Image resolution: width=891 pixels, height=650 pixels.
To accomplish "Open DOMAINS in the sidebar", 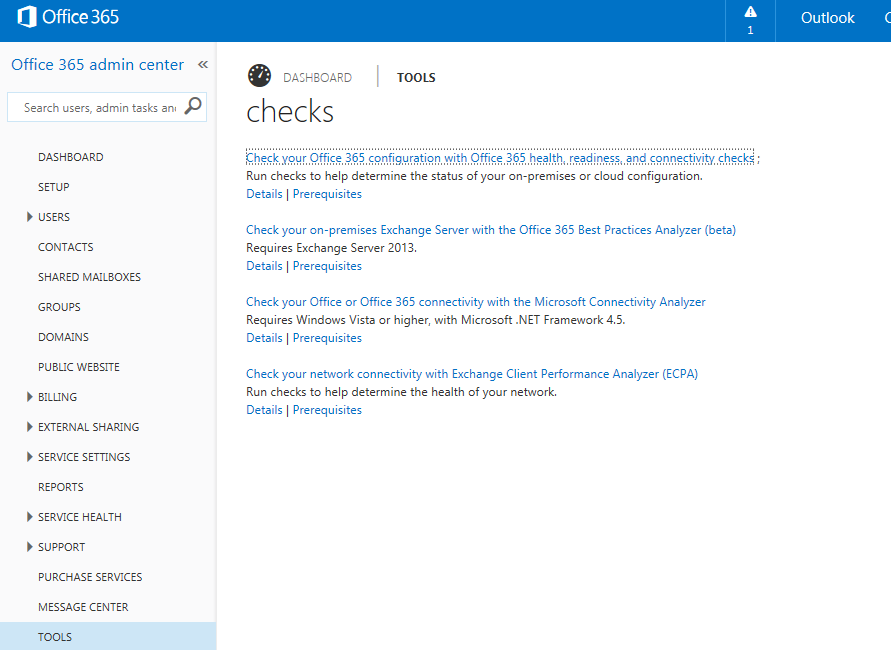I will click(63, 338).
